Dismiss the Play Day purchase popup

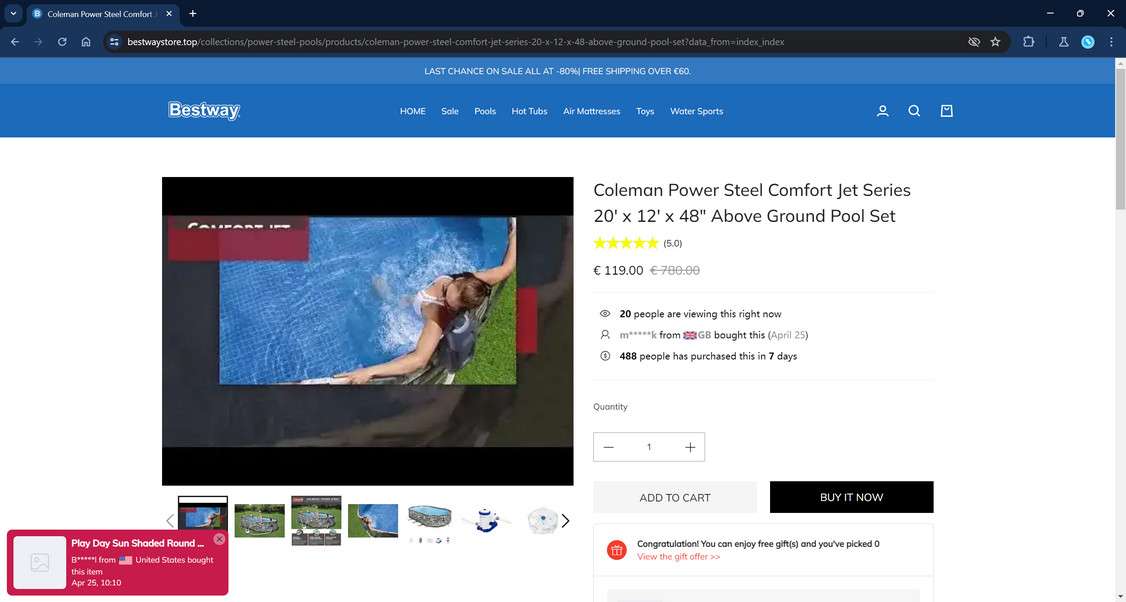[219, 539]
